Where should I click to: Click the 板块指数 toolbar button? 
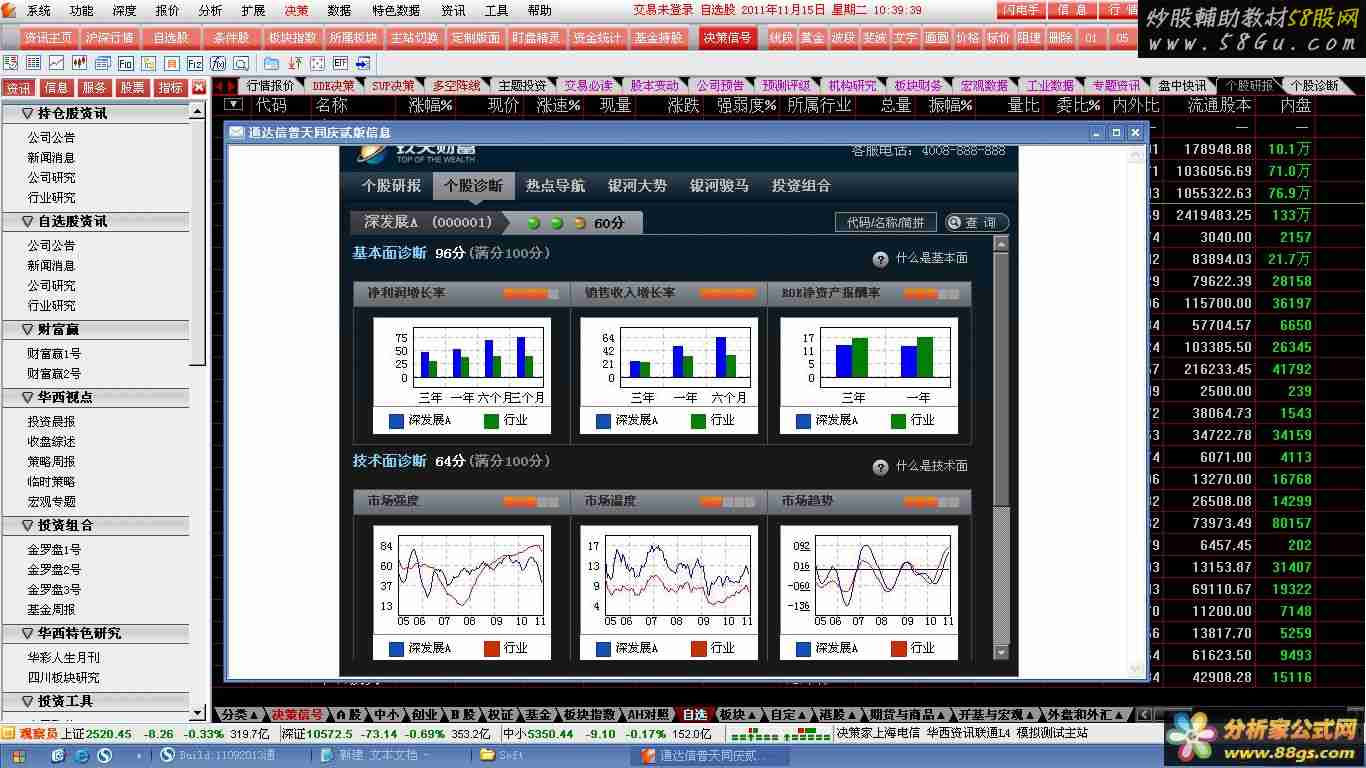point(292,38)
